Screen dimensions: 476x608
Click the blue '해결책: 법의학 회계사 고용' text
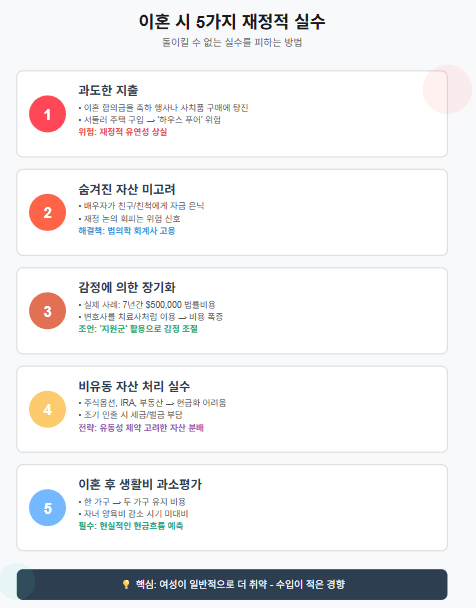[127, 231]
